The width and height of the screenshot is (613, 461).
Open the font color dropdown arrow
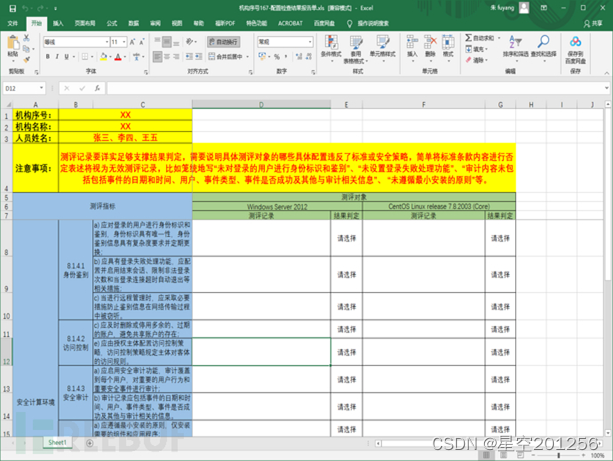(125, 57)
